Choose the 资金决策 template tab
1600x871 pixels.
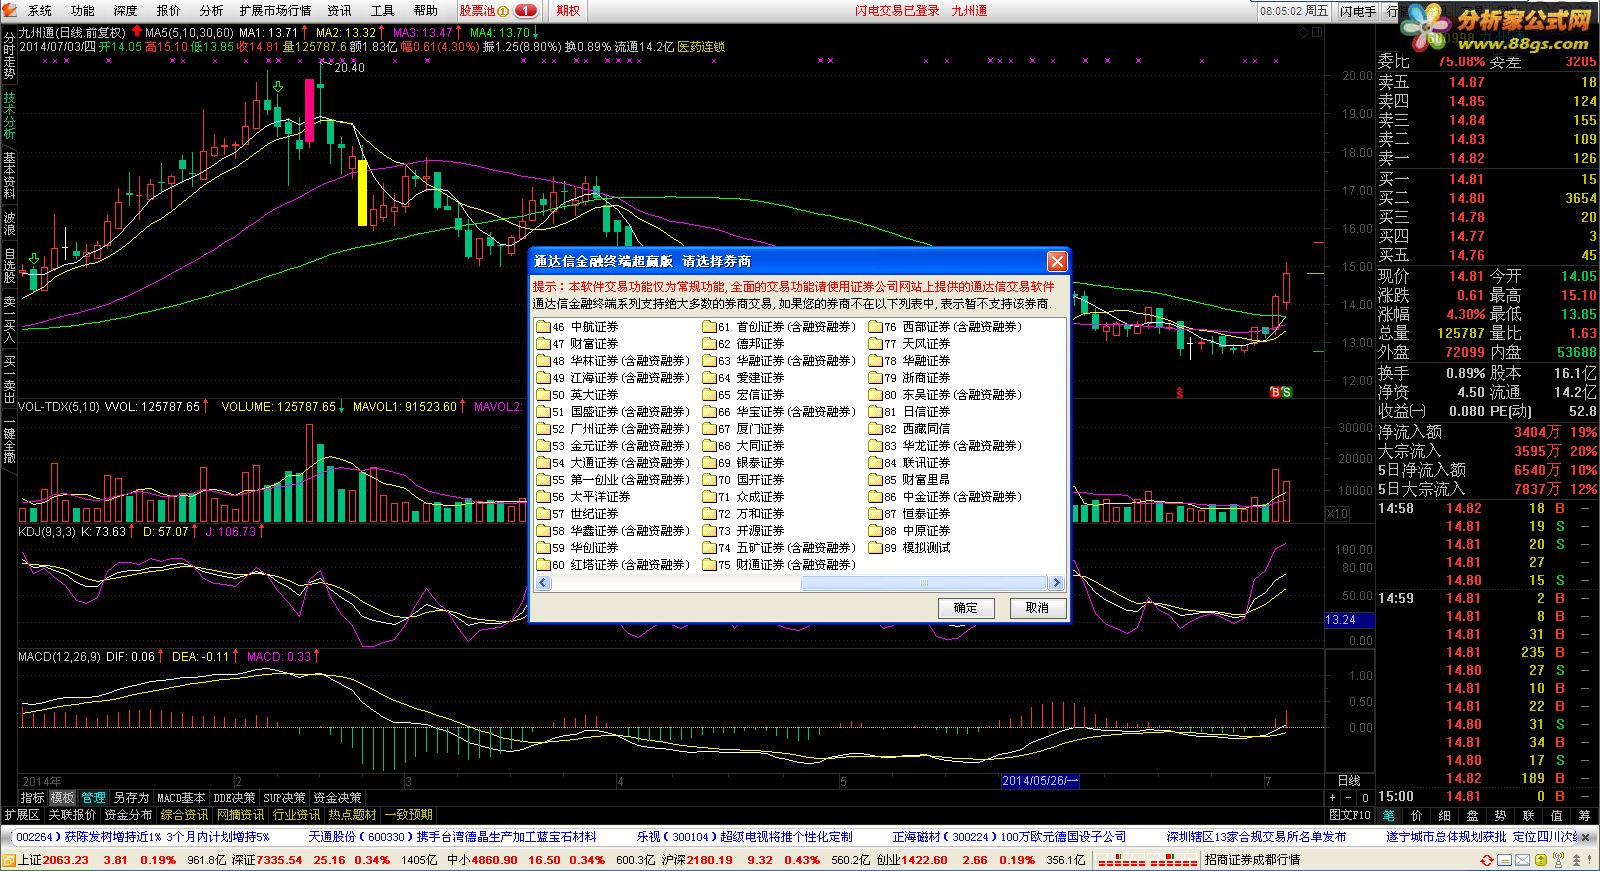coord(337,798)
